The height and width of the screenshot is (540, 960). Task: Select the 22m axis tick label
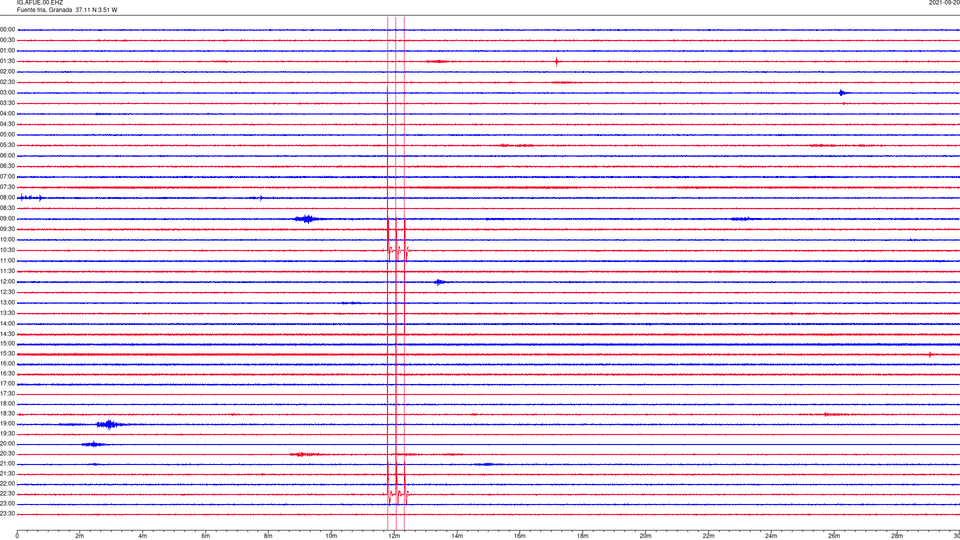[708, 536]
